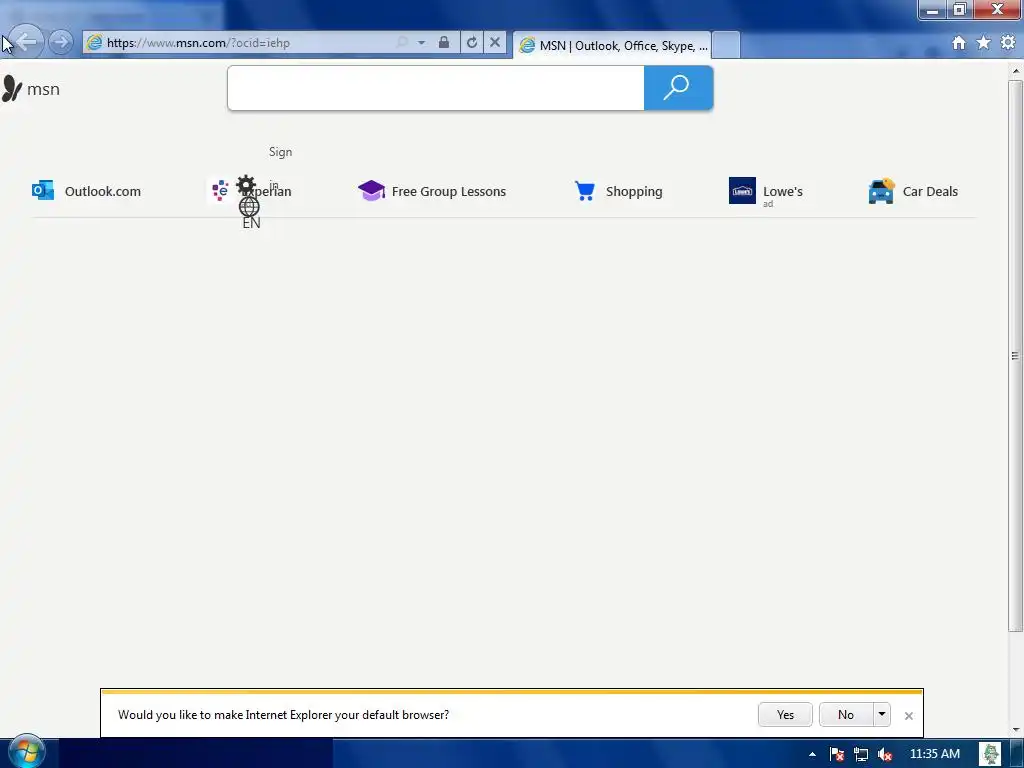Open a new tab with the blank tab button
1024x768 pixels.
tap(726, 45)
